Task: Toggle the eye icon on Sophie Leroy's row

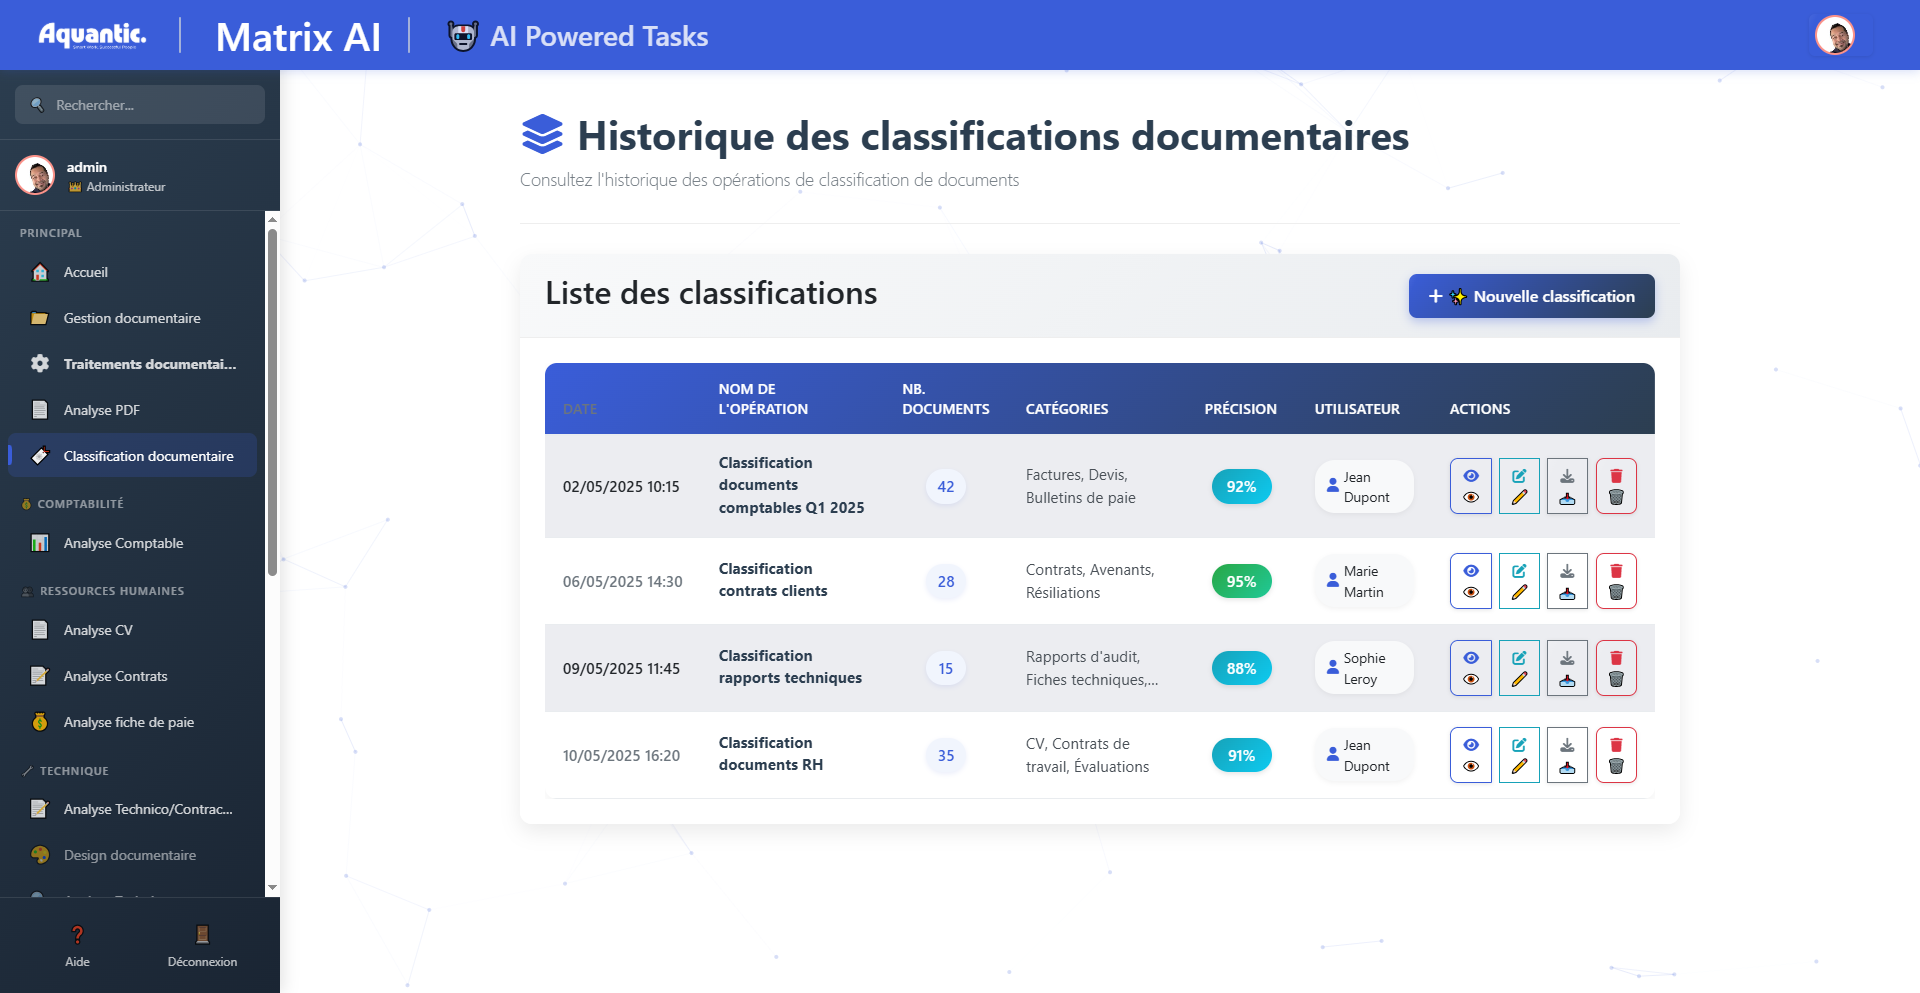Action: (1470, 668)
